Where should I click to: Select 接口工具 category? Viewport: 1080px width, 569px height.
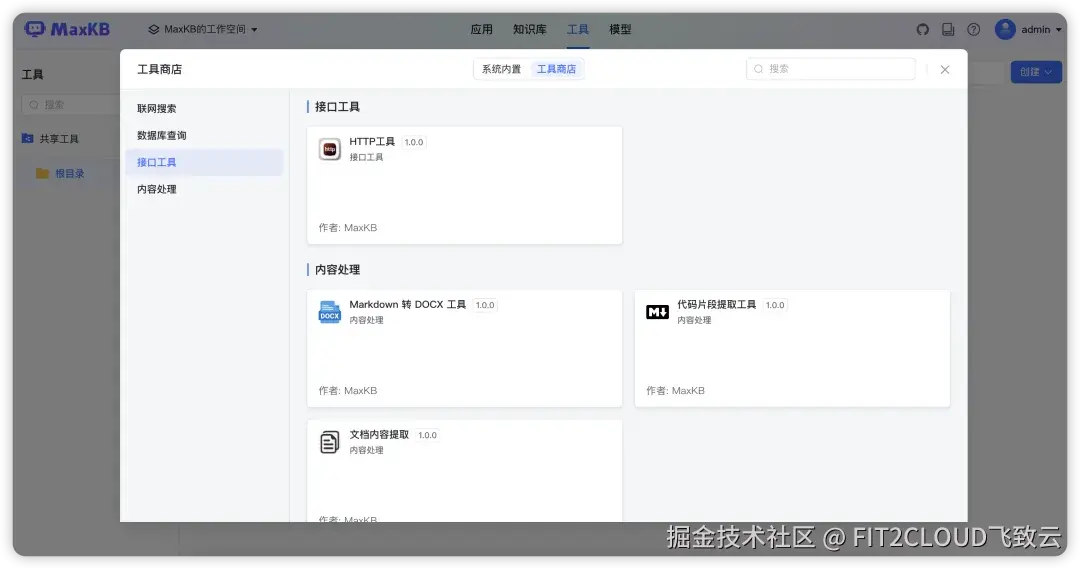click(204, 162)
